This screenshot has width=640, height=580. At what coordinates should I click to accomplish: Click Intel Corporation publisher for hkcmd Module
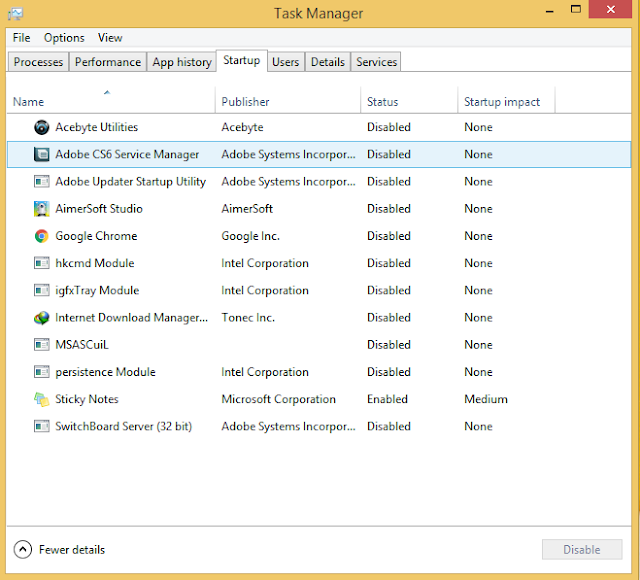pos(264,263)
